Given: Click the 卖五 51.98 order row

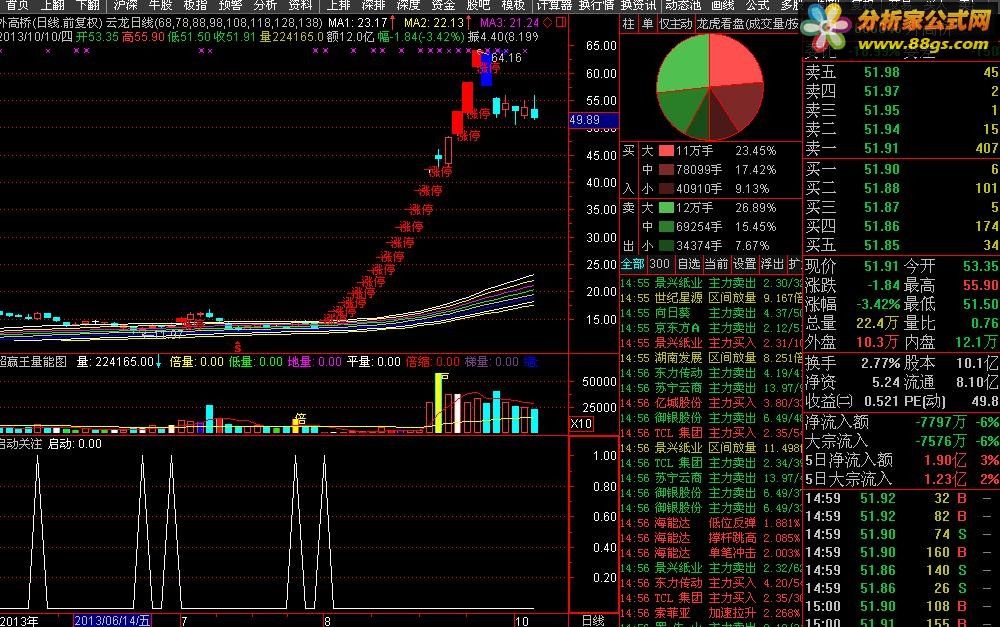Looking at the screenshot, I should [x=901, y=72].
